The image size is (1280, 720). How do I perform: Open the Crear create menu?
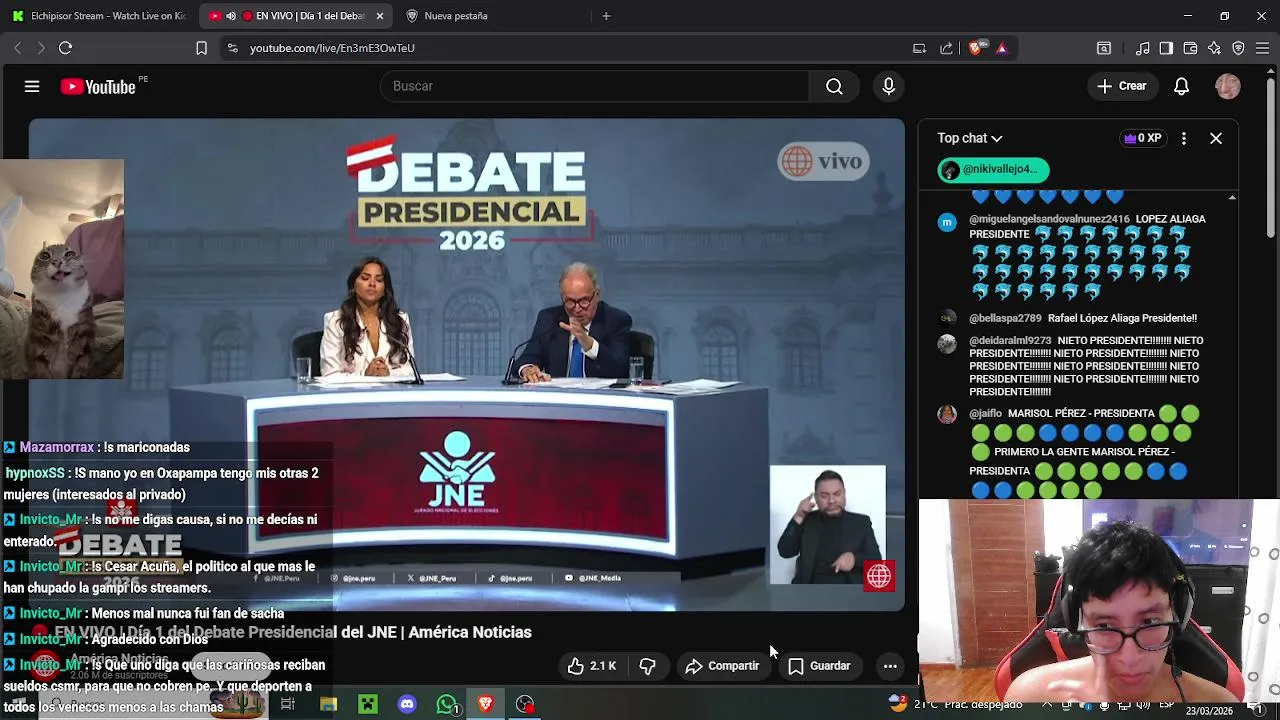click(x=1122, y=86)
